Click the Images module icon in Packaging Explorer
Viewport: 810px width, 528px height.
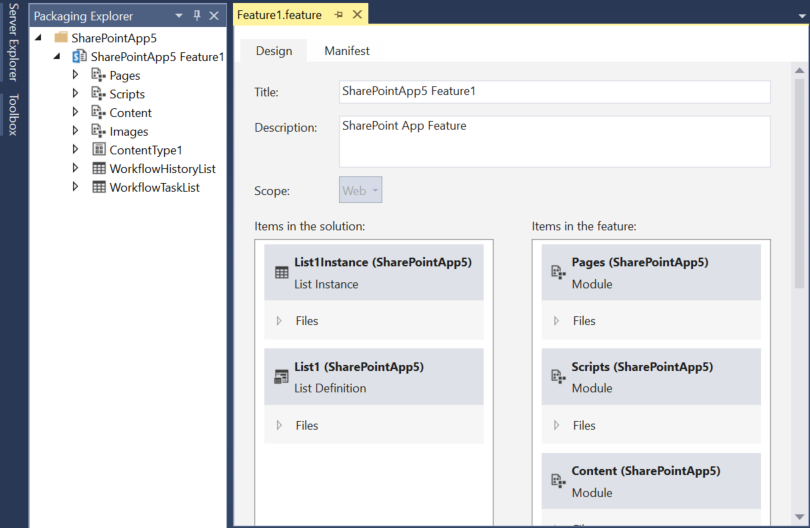[x=98, y=131]
